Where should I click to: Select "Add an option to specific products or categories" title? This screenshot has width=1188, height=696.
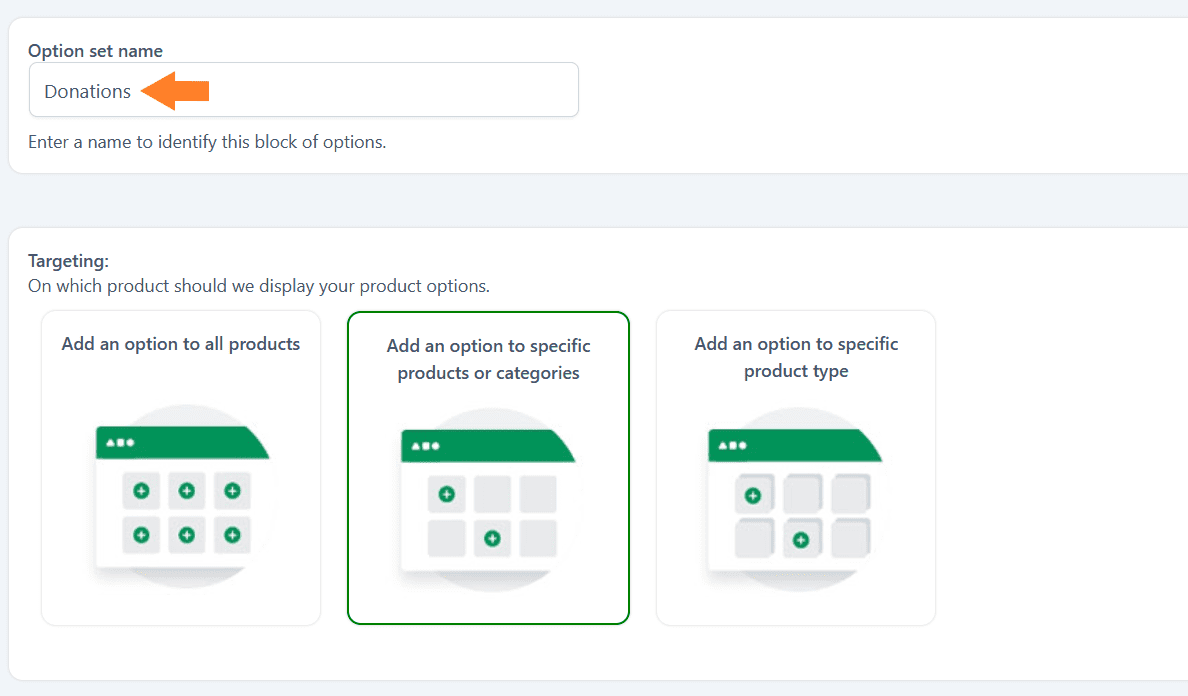489,359
